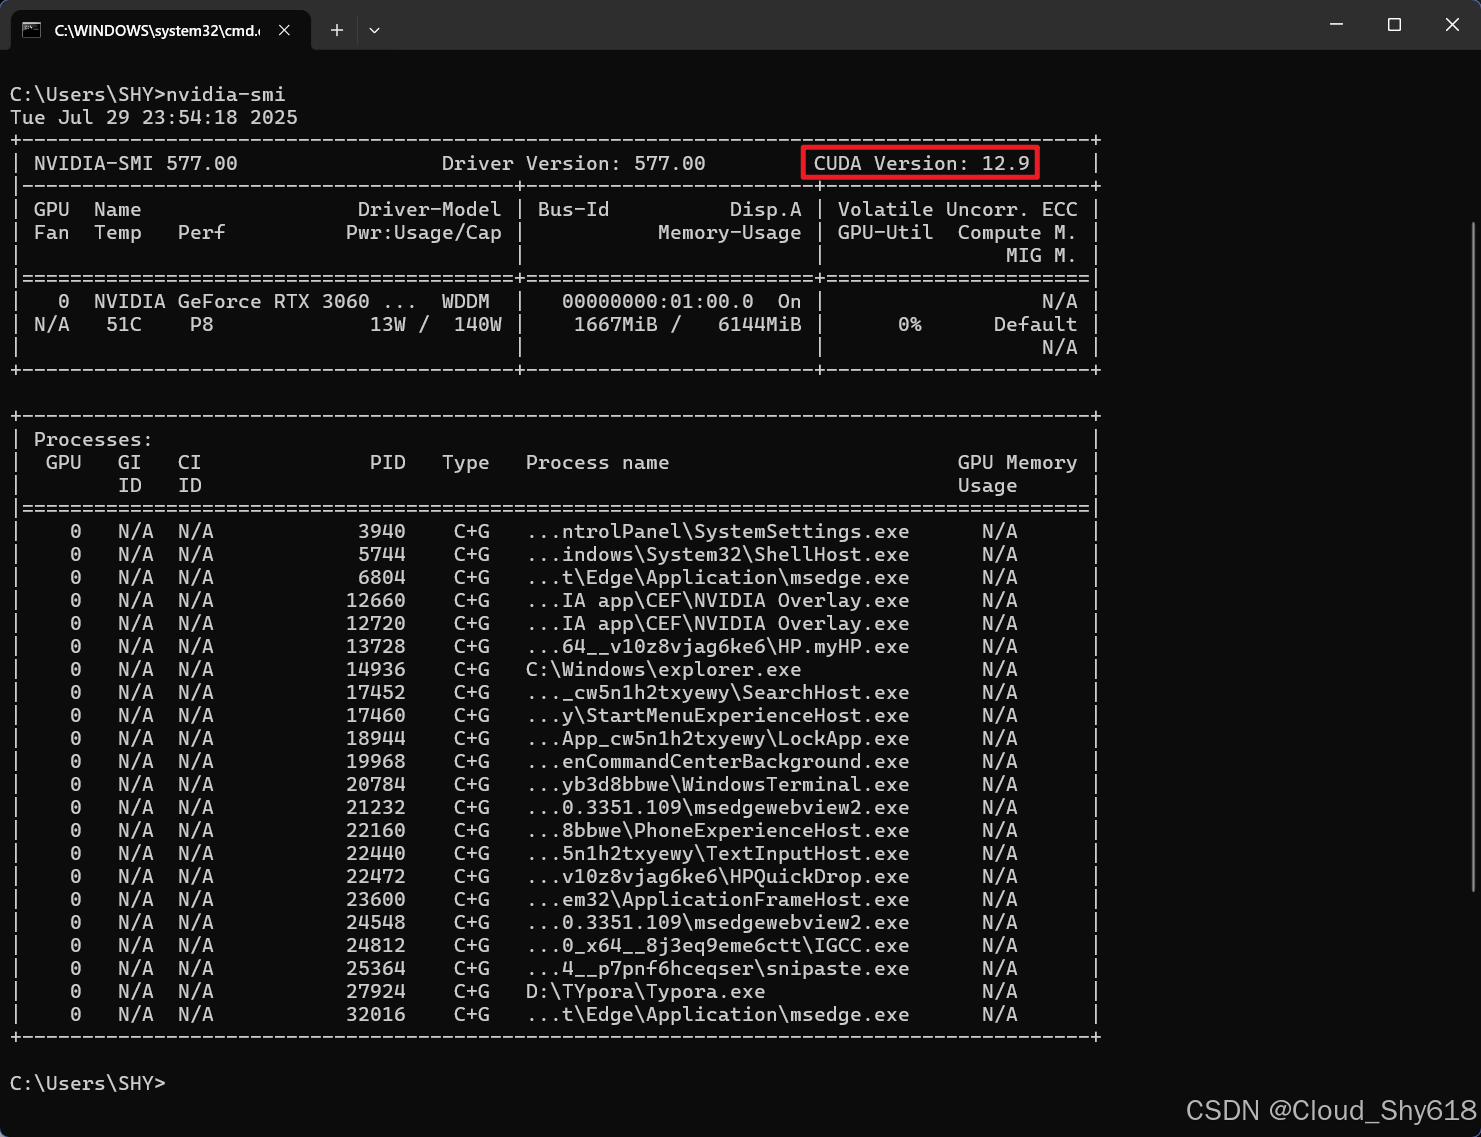The image size is (1481, 1137).
Task: Click the GPU name "NVIDIA GeForce RTX 3060"
Action: click(232, 301)
